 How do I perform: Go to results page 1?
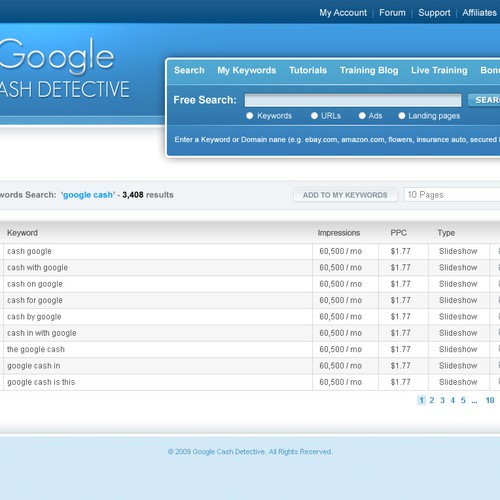tap(421, 400)
